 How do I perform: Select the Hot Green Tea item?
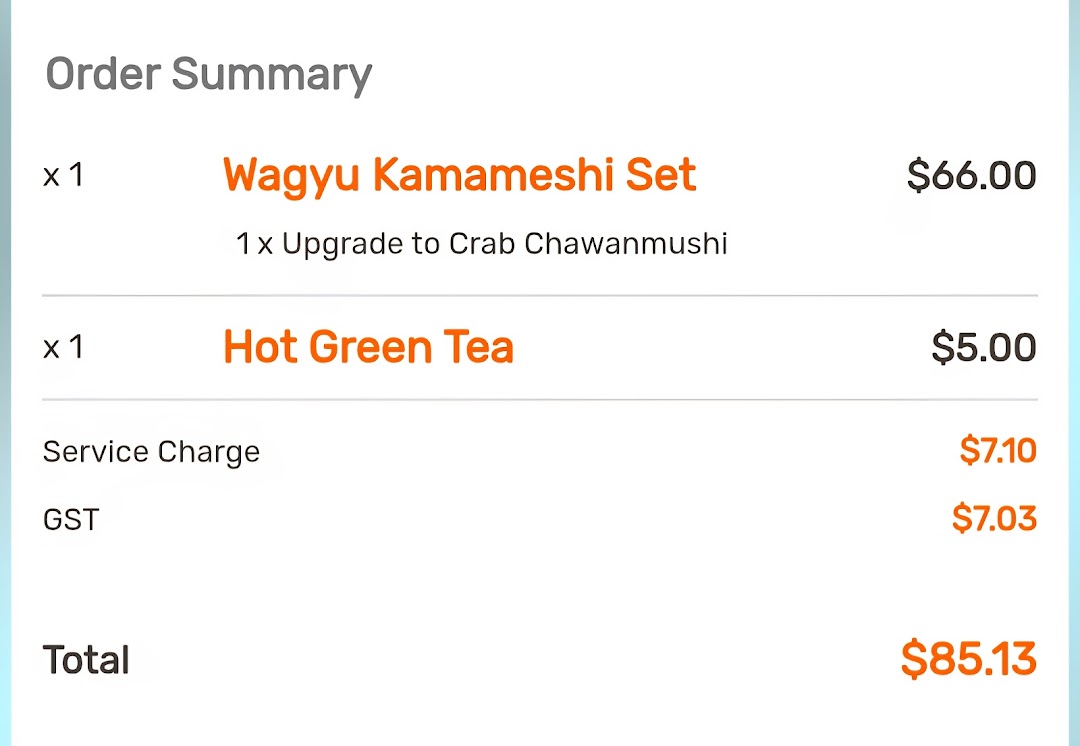[x=368, y=347]
